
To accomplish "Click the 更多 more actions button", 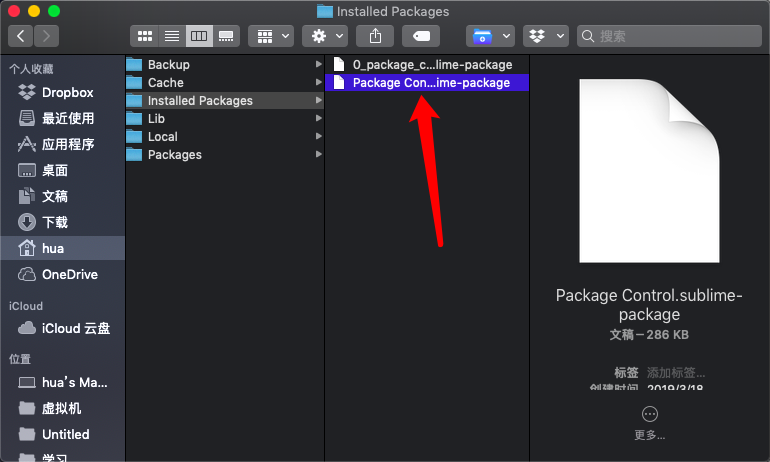I will click(649, 423).
